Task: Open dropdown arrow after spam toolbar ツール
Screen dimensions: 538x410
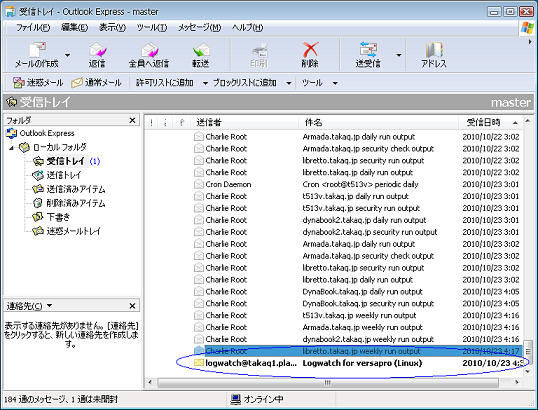Action: [335, 83]
